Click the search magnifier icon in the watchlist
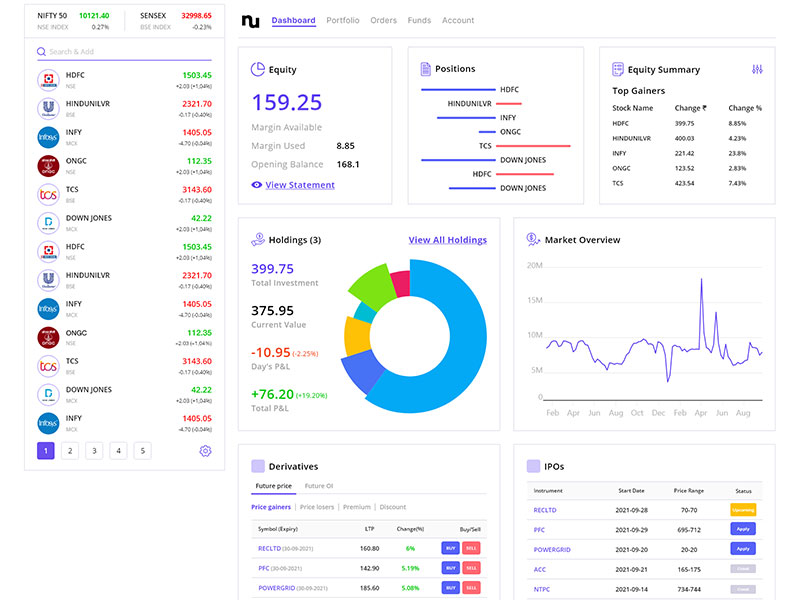Screen dimensions: 800x600 pos(41,52)
